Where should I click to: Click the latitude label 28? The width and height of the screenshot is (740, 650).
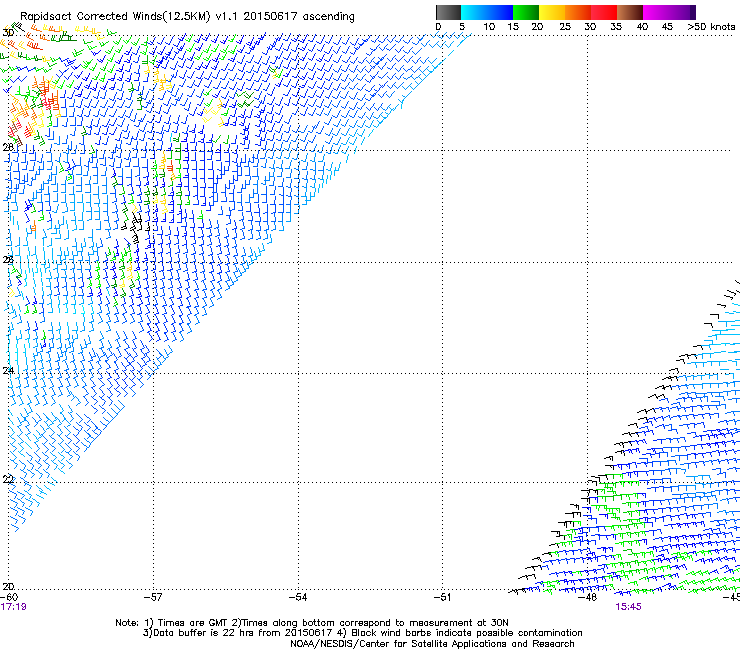coord(8,147)
